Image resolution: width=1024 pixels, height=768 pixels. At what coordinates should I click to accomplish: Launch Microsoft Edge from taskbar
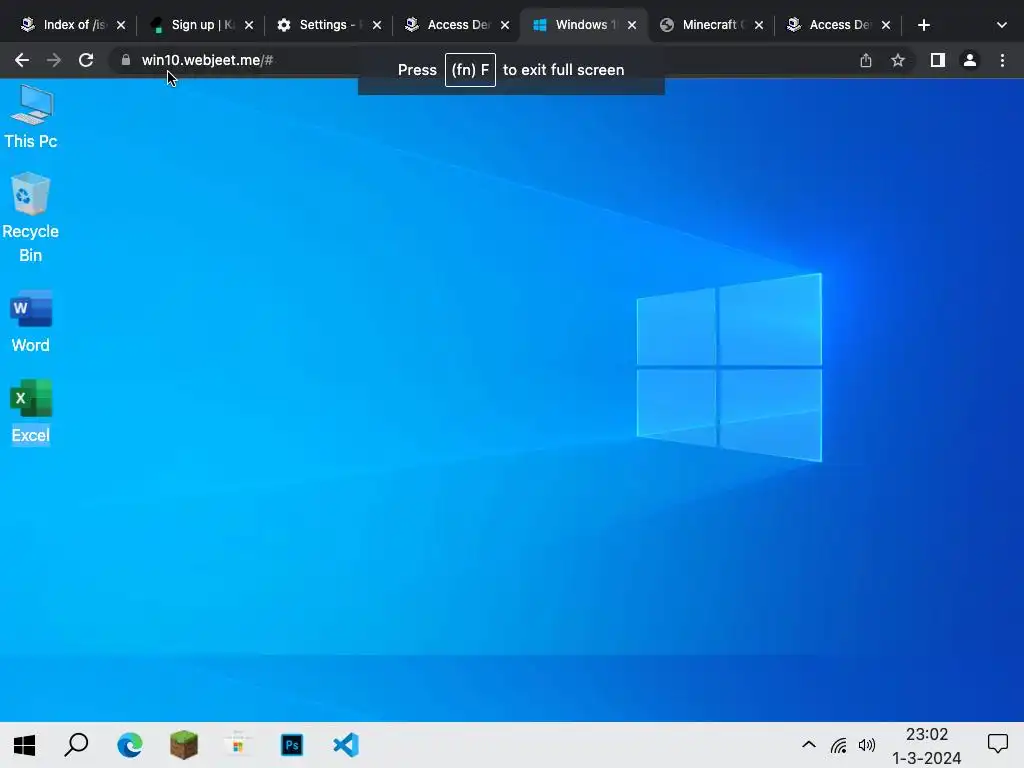point(129,744)
